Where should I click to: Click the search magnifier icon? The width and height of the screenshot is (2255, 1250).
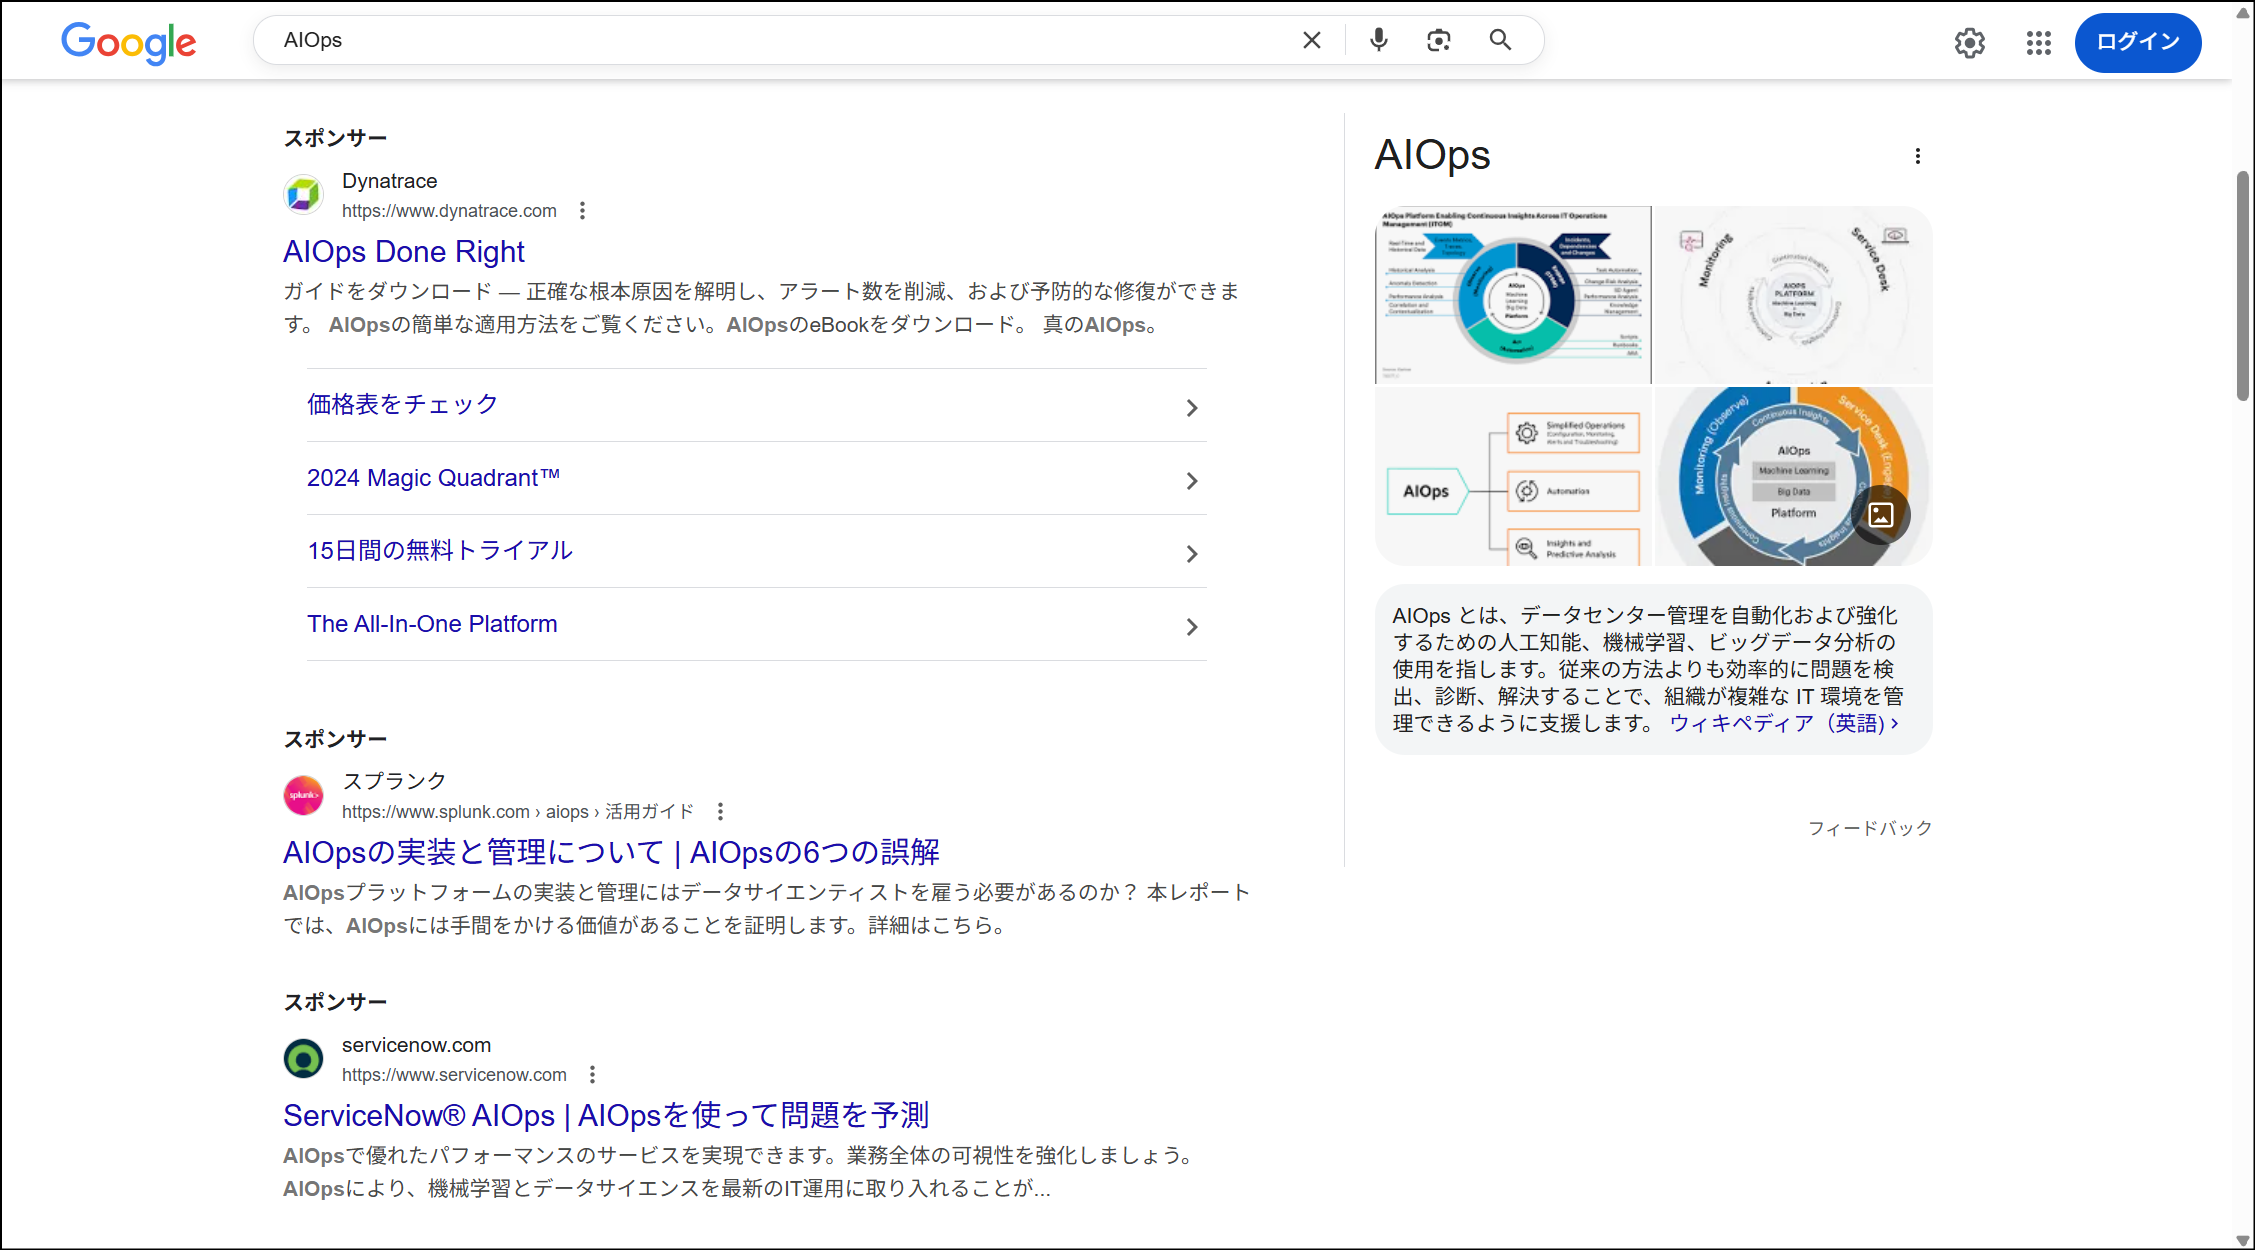point(1499,40)
